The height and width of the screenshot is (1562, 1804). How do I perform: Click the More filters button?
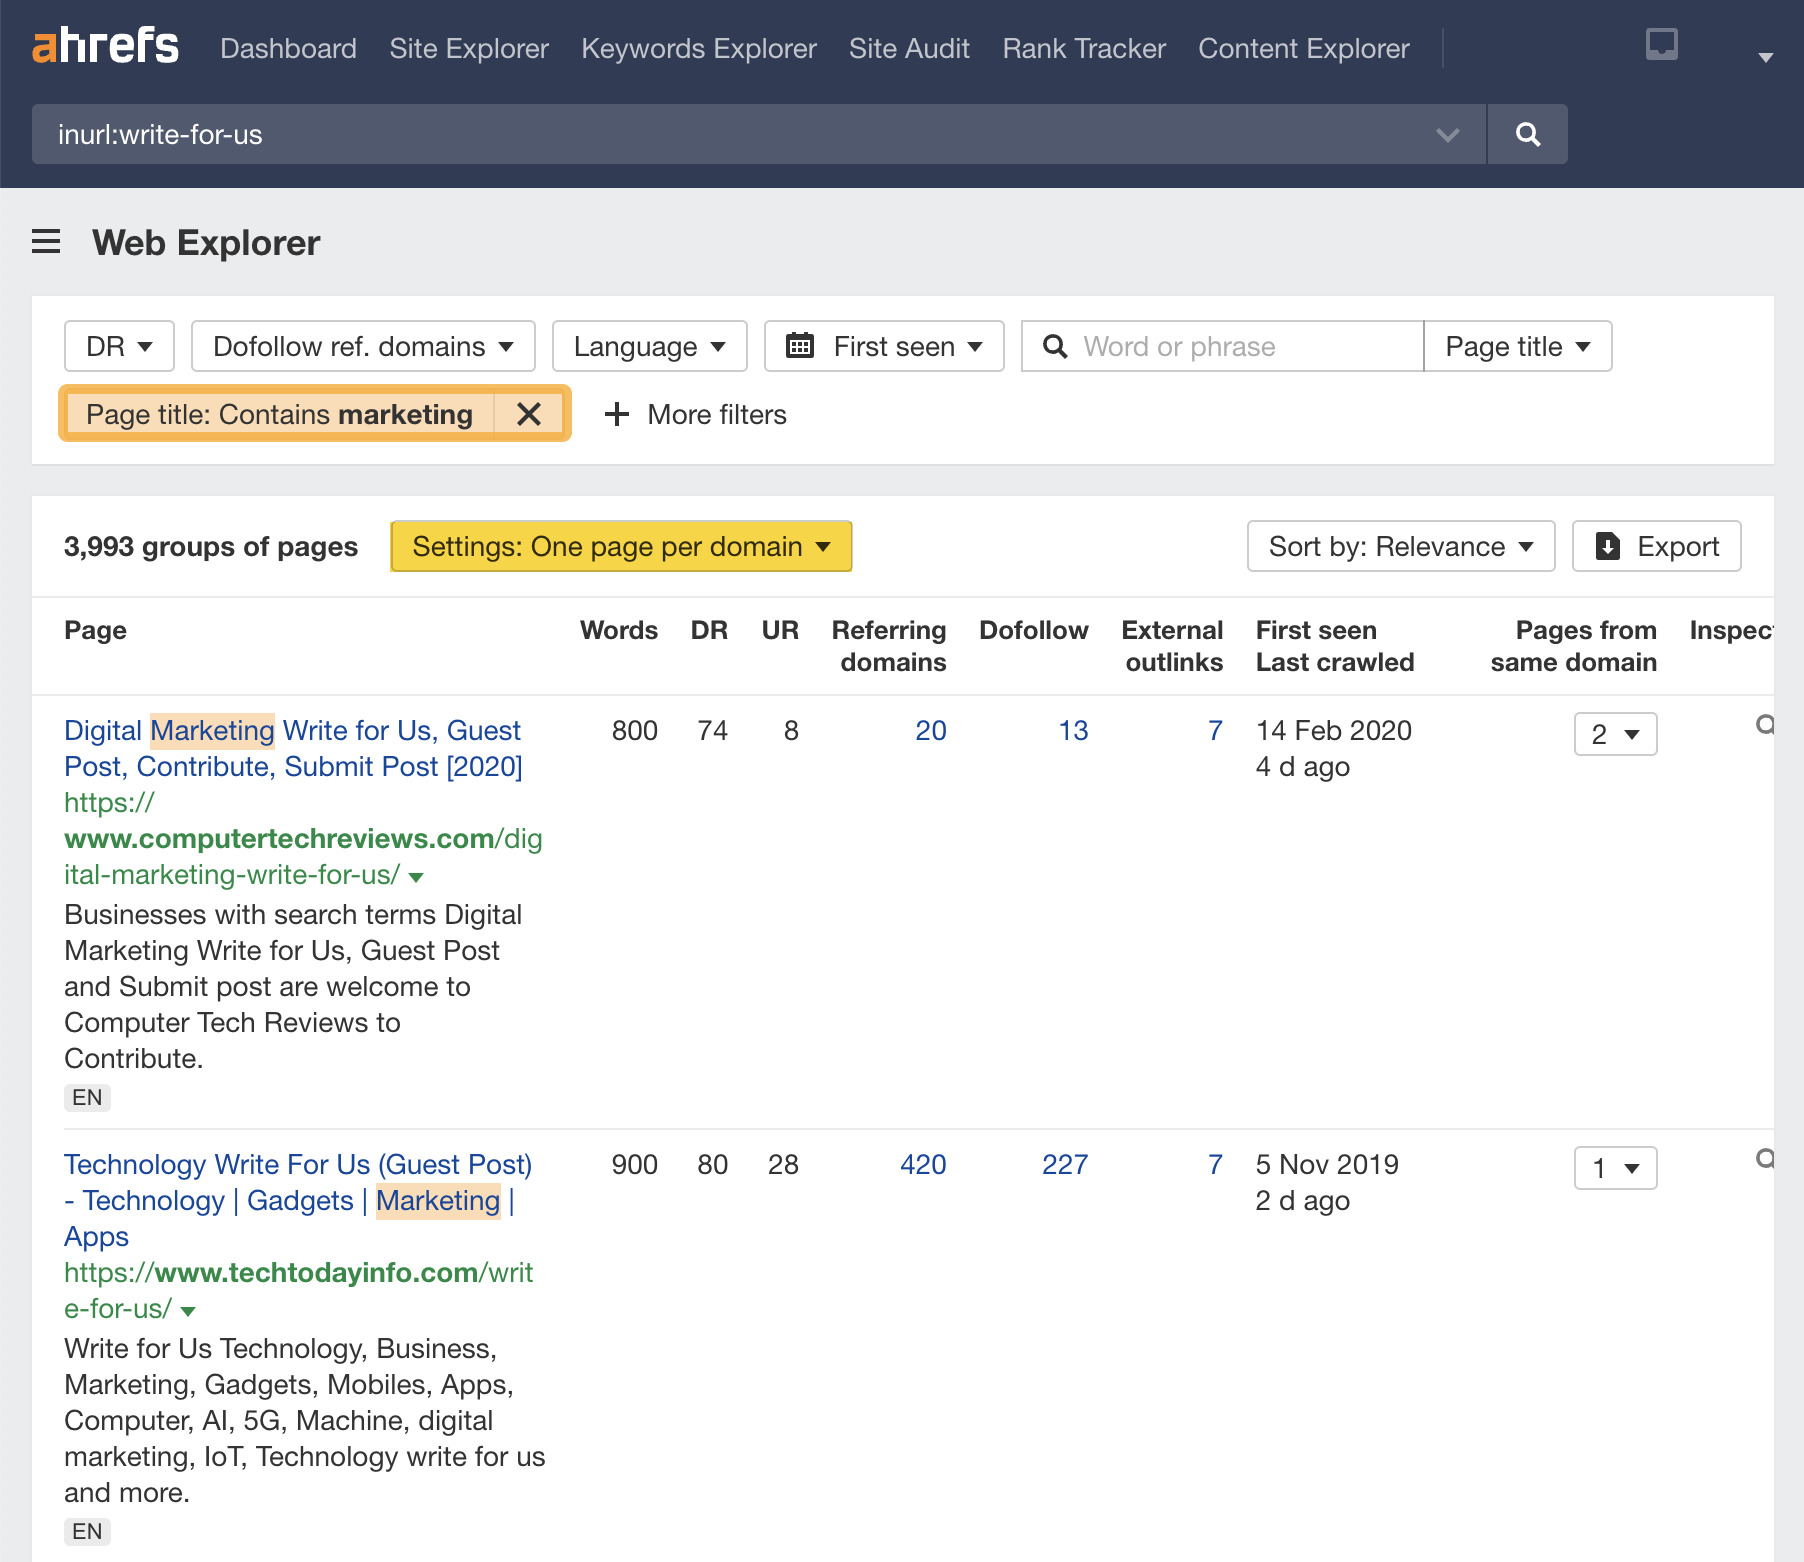coord(695,414)
